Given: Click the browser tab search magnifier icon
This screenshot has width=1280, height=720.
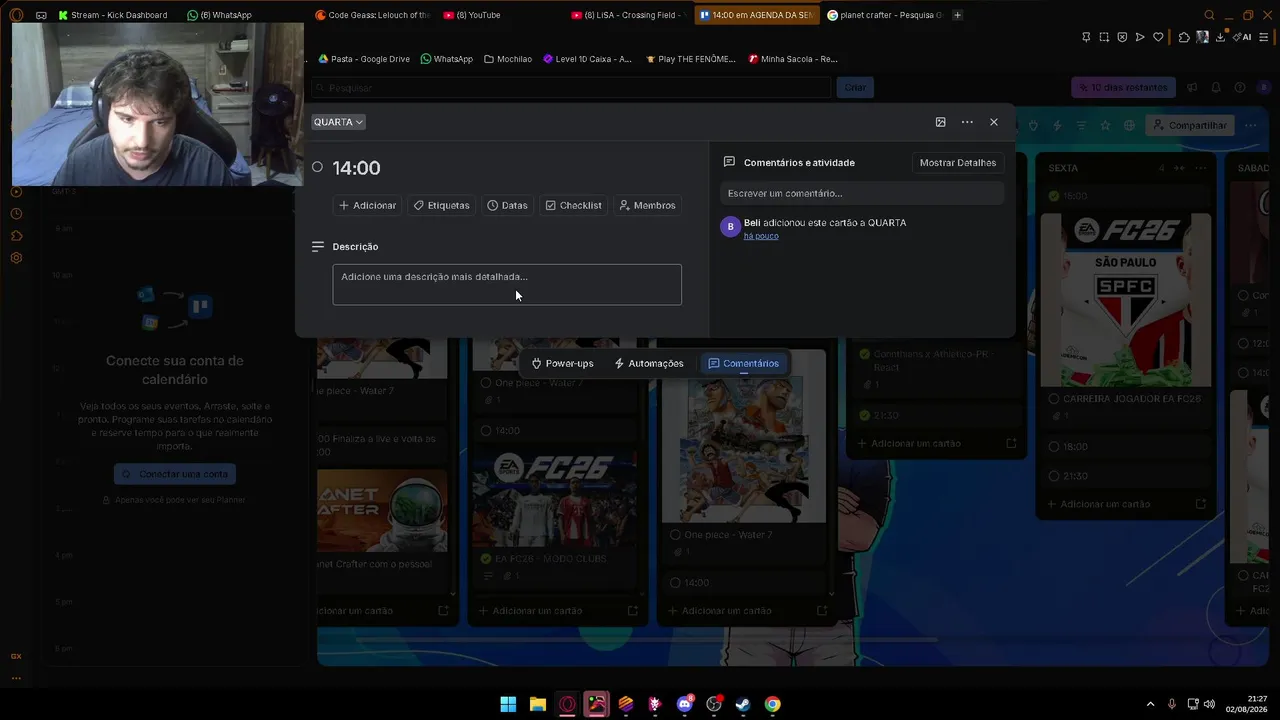Looking at the screenshot, I should [x=1209, y=15].
